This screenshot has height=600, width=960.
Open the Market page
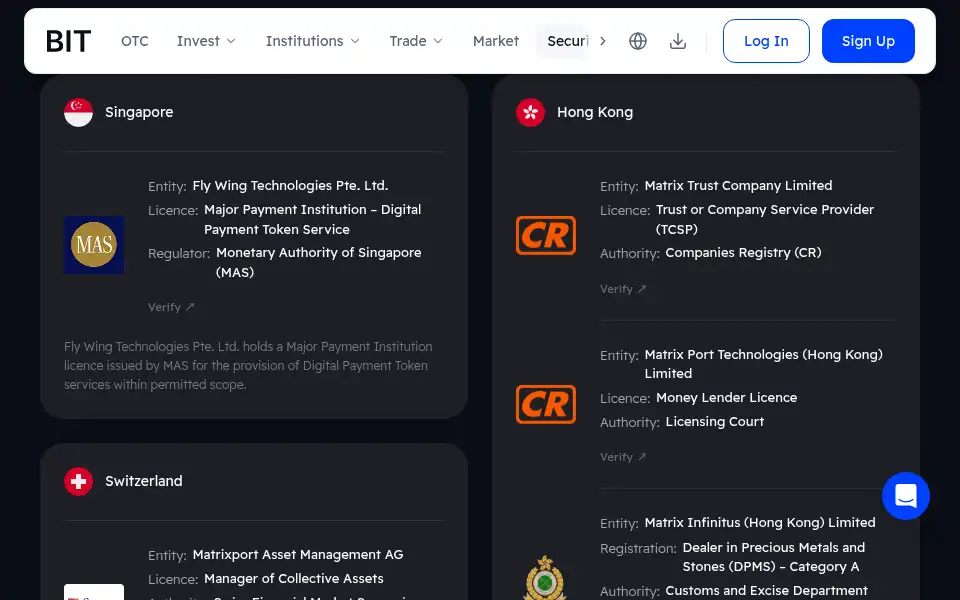tap(495, 41)
